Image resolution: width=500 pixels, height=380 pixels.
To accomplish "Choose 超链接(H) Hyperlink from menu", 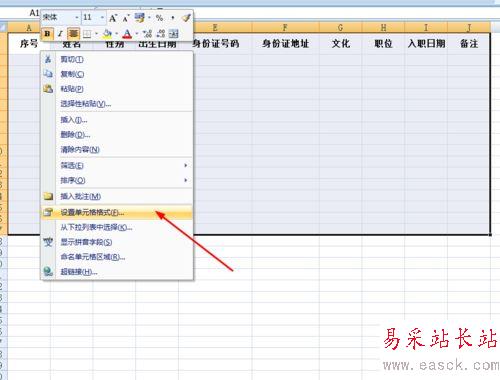I will (117, 272).
